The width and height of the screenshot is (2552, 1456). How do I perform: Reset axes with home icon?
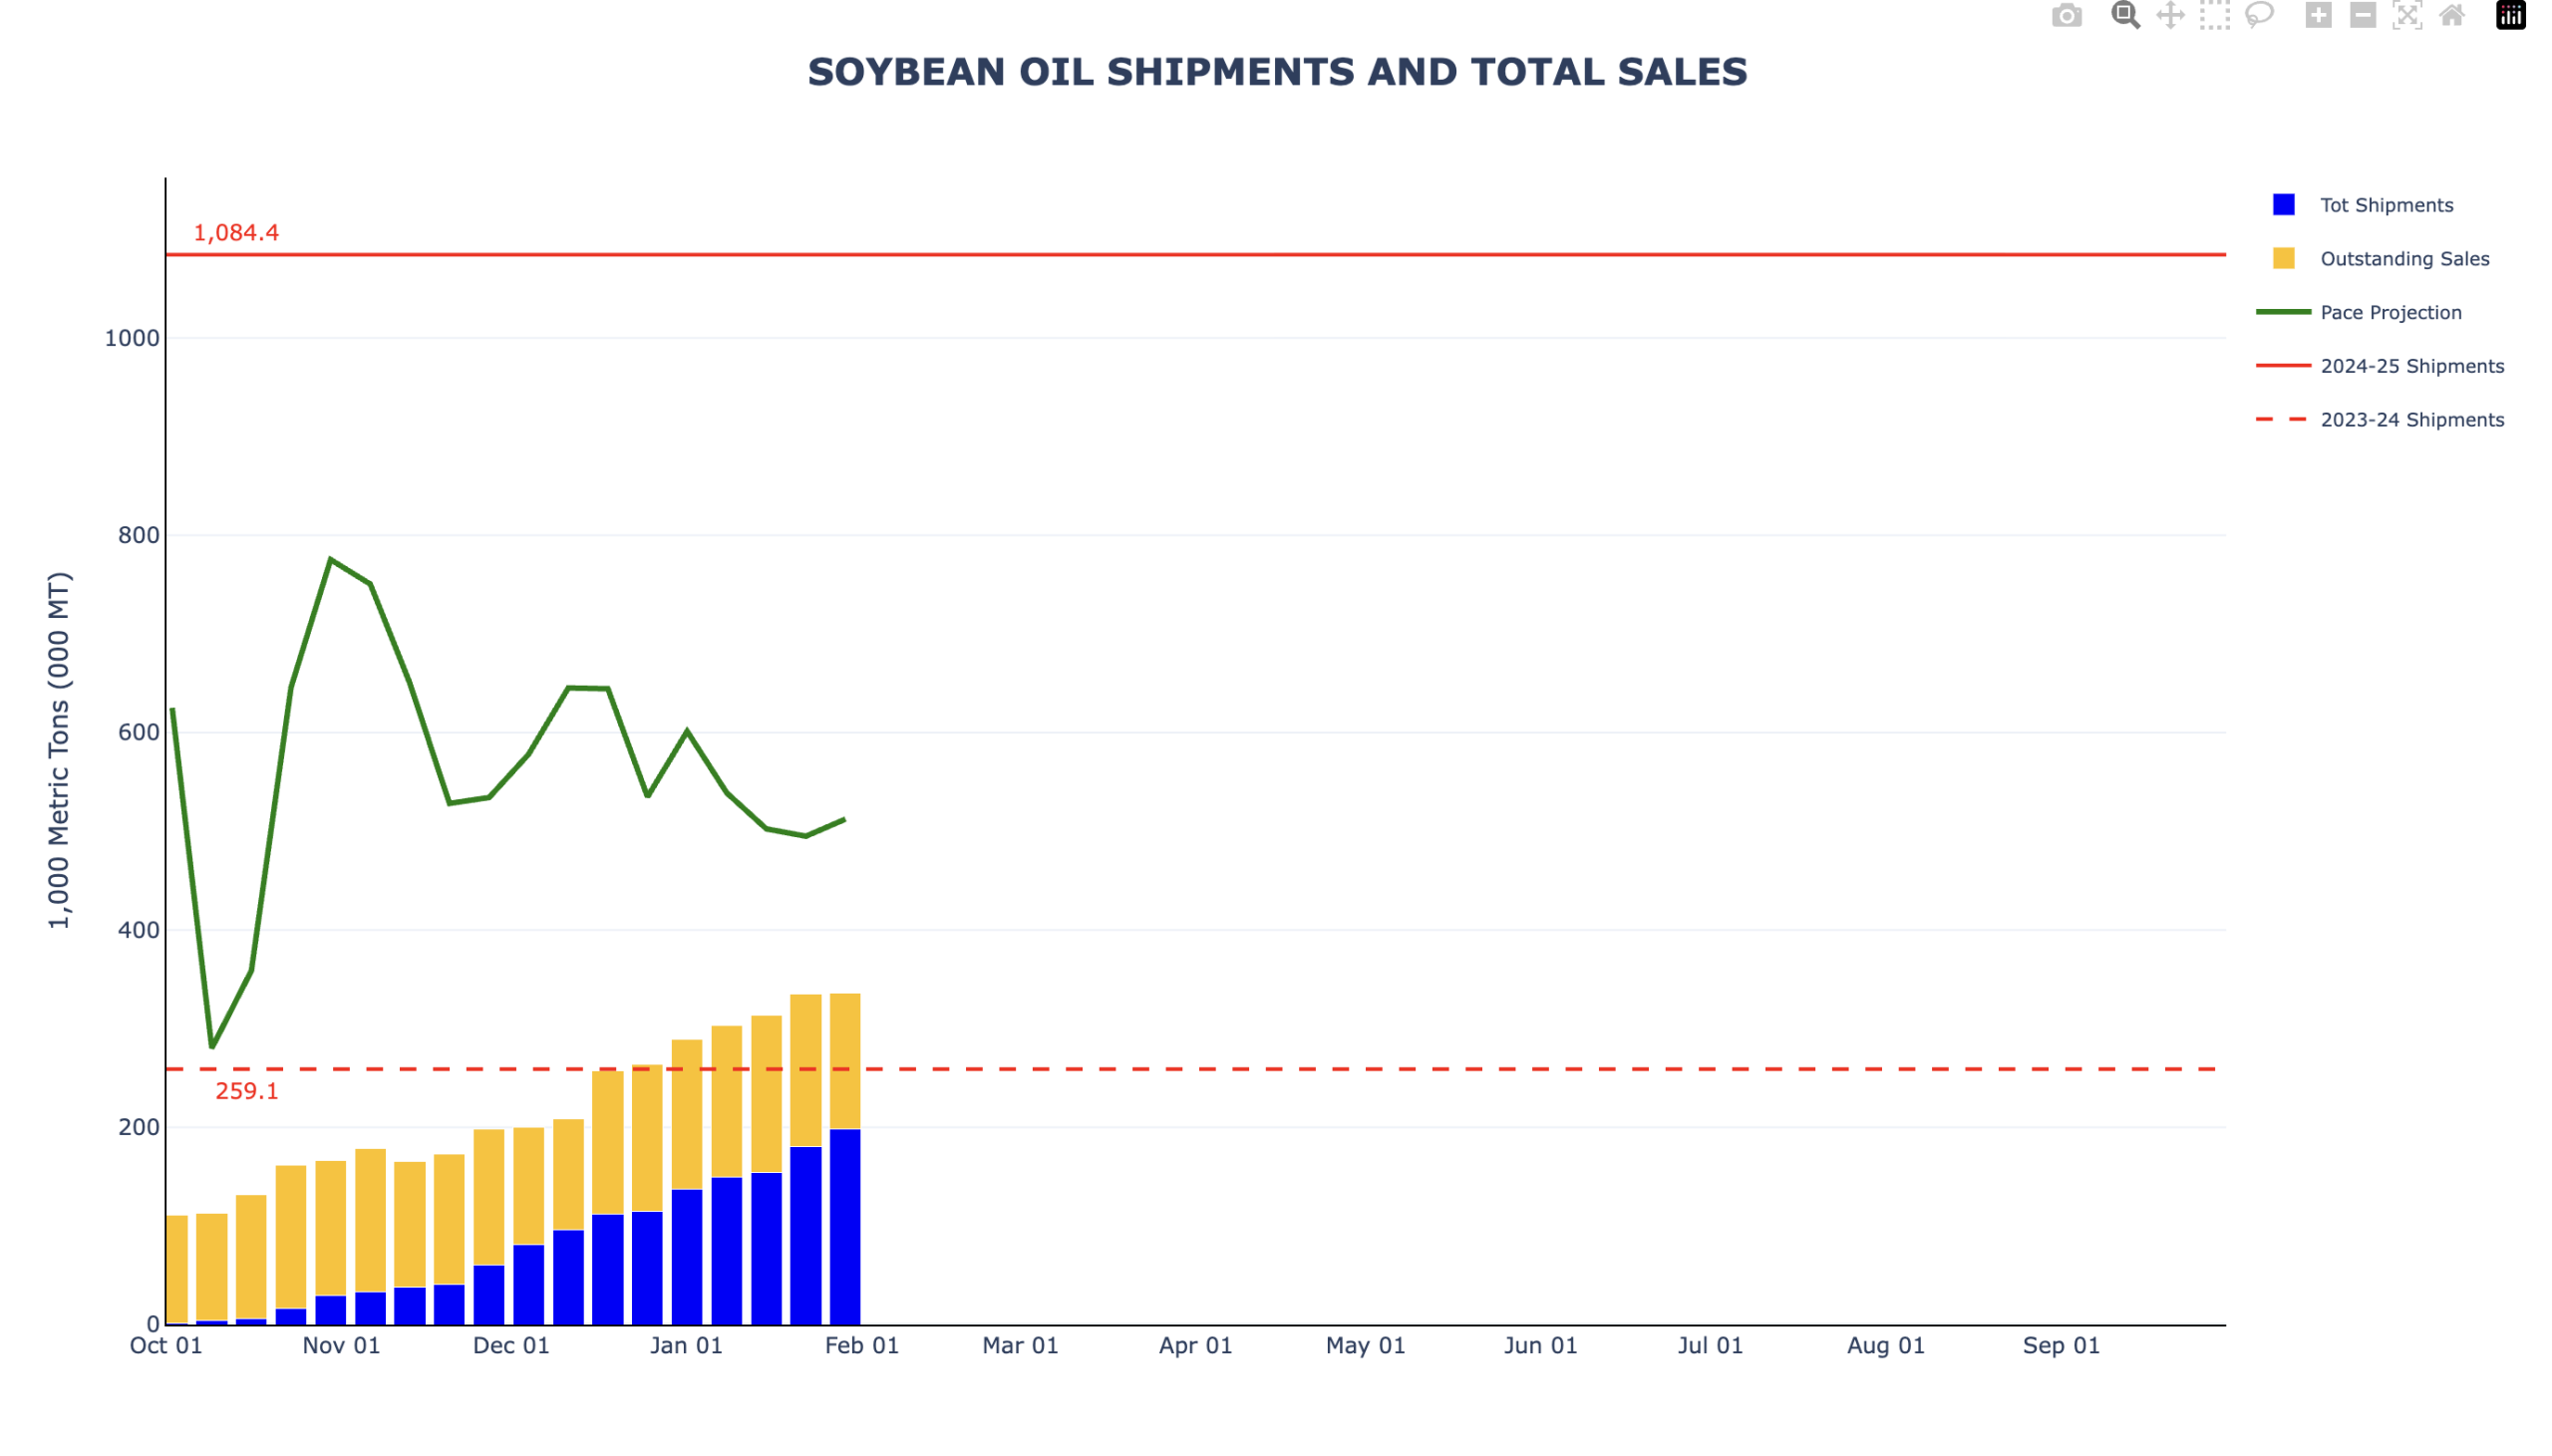click(2451, 16)
